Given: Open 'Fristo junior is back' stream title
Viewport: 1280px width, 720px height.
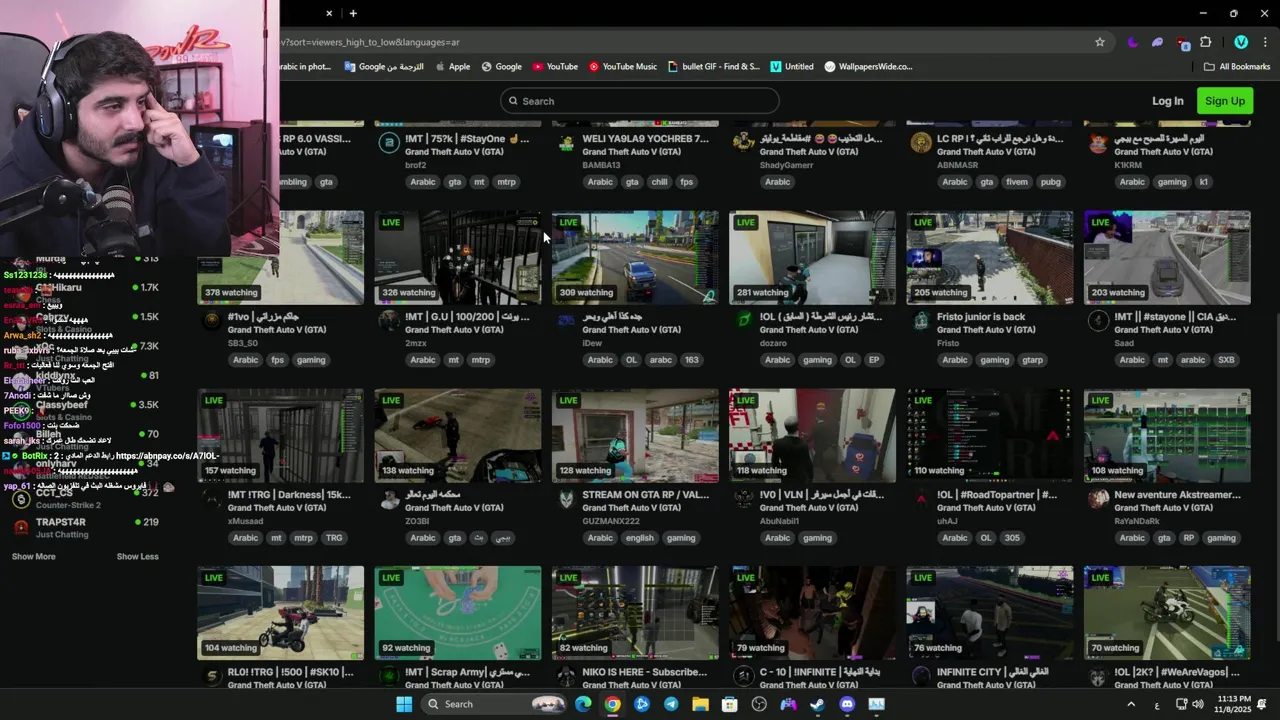Looking at the screenshot, I should click(981, 317).
